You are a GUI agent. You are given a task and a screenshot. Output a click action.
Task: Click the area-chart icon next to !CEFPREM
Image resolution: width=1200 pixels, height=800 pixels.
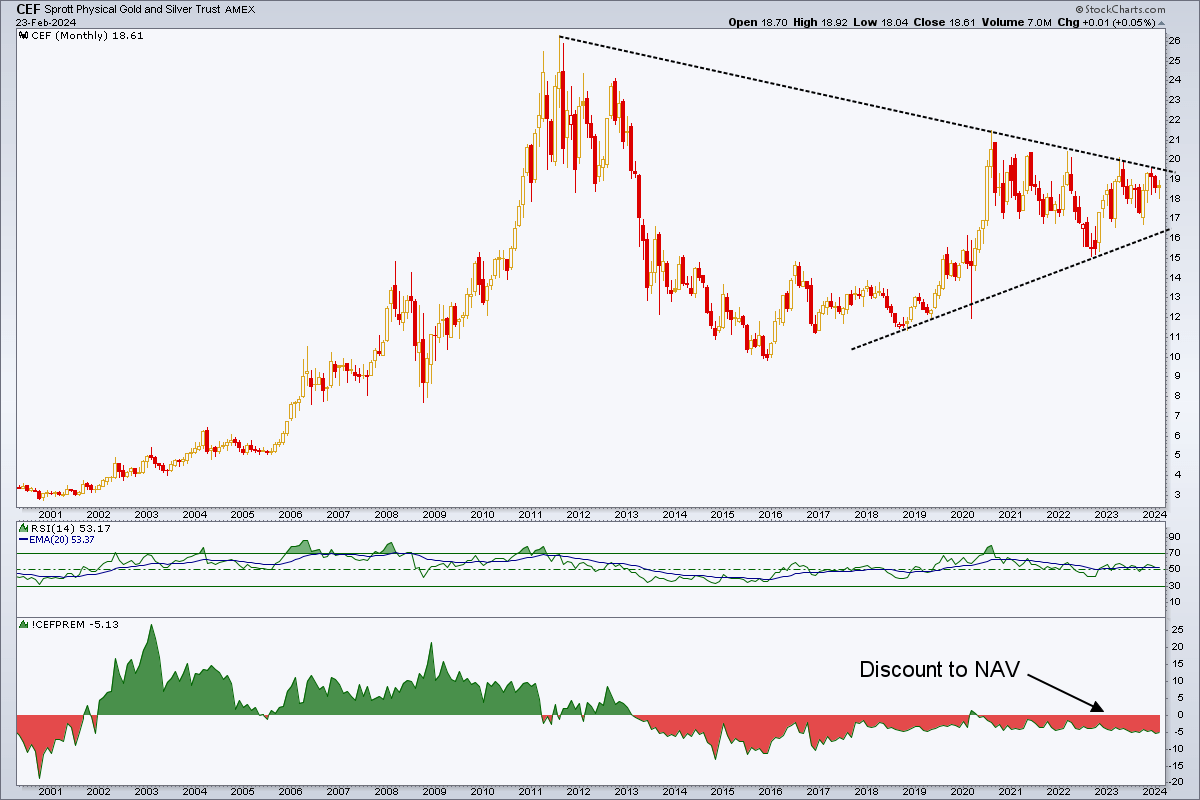tap(25, 625)
